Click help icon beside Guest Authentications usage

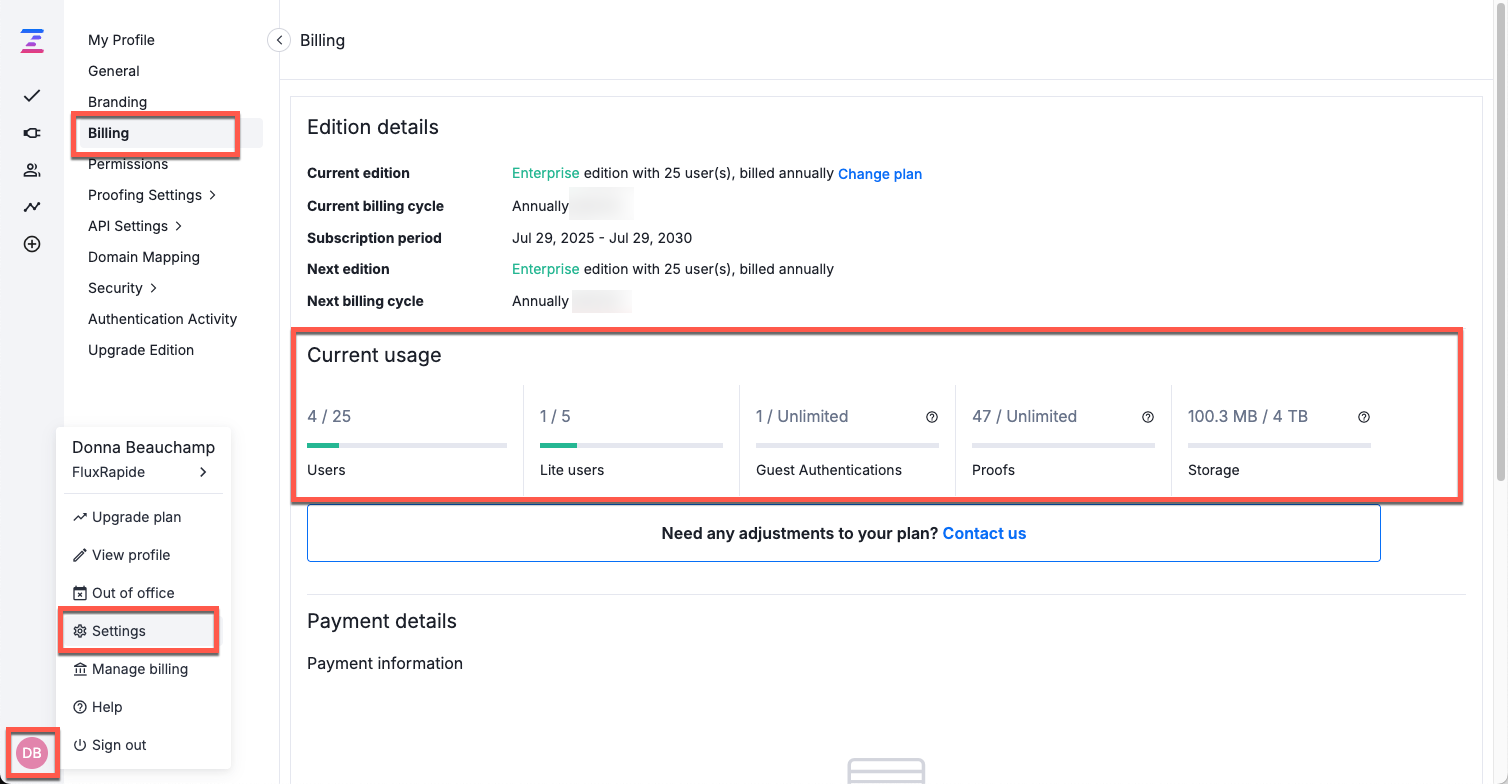point(931,417)
